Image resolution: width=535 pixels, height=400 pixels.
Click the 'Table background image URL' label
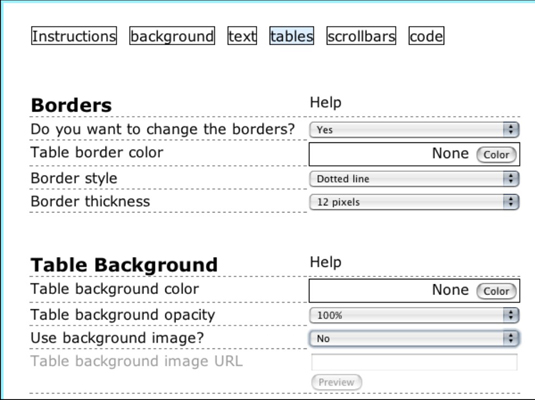point(137,361)
